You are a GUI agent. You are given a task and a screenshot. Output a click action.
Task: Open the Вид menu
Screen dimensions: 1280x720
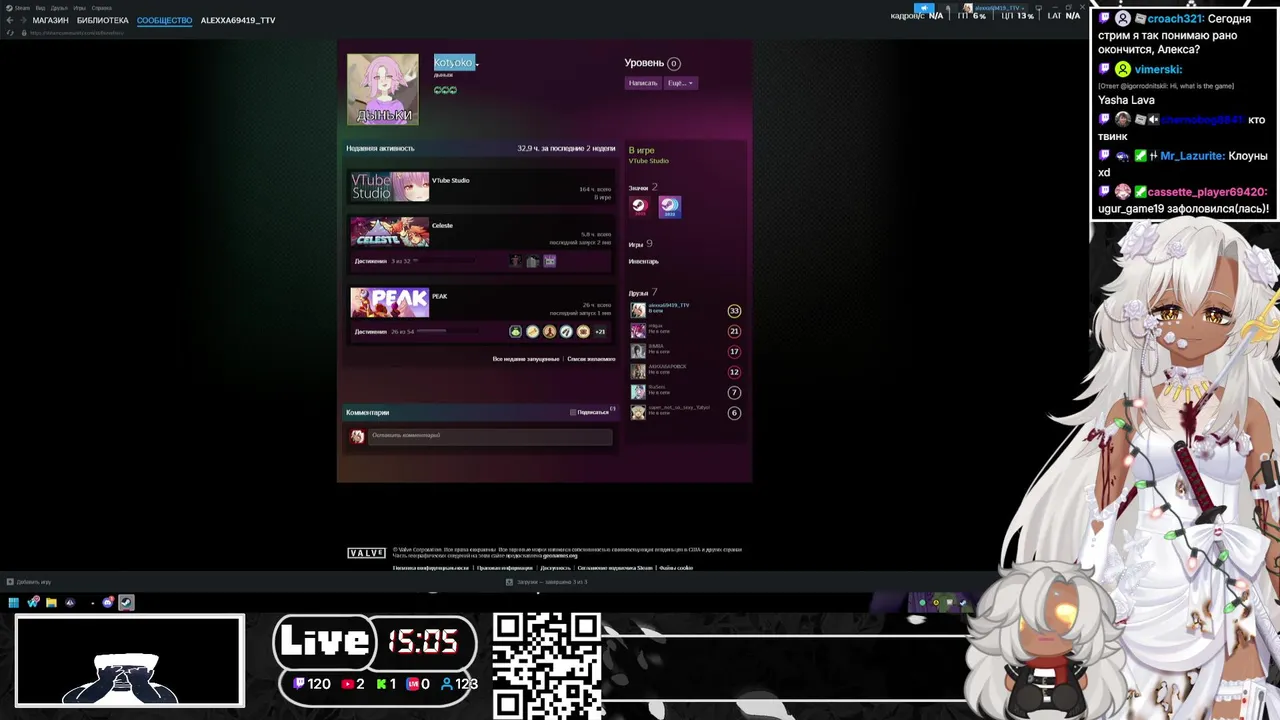40,8
